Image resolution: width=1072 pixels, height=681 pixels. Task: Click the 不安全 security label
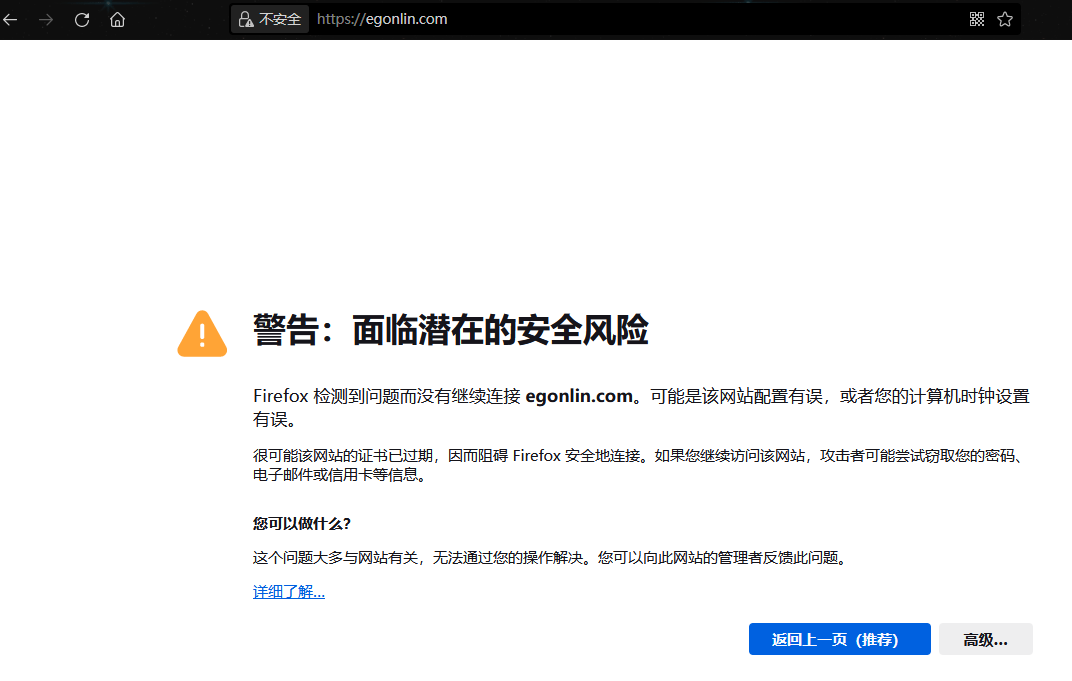[280, 19]
